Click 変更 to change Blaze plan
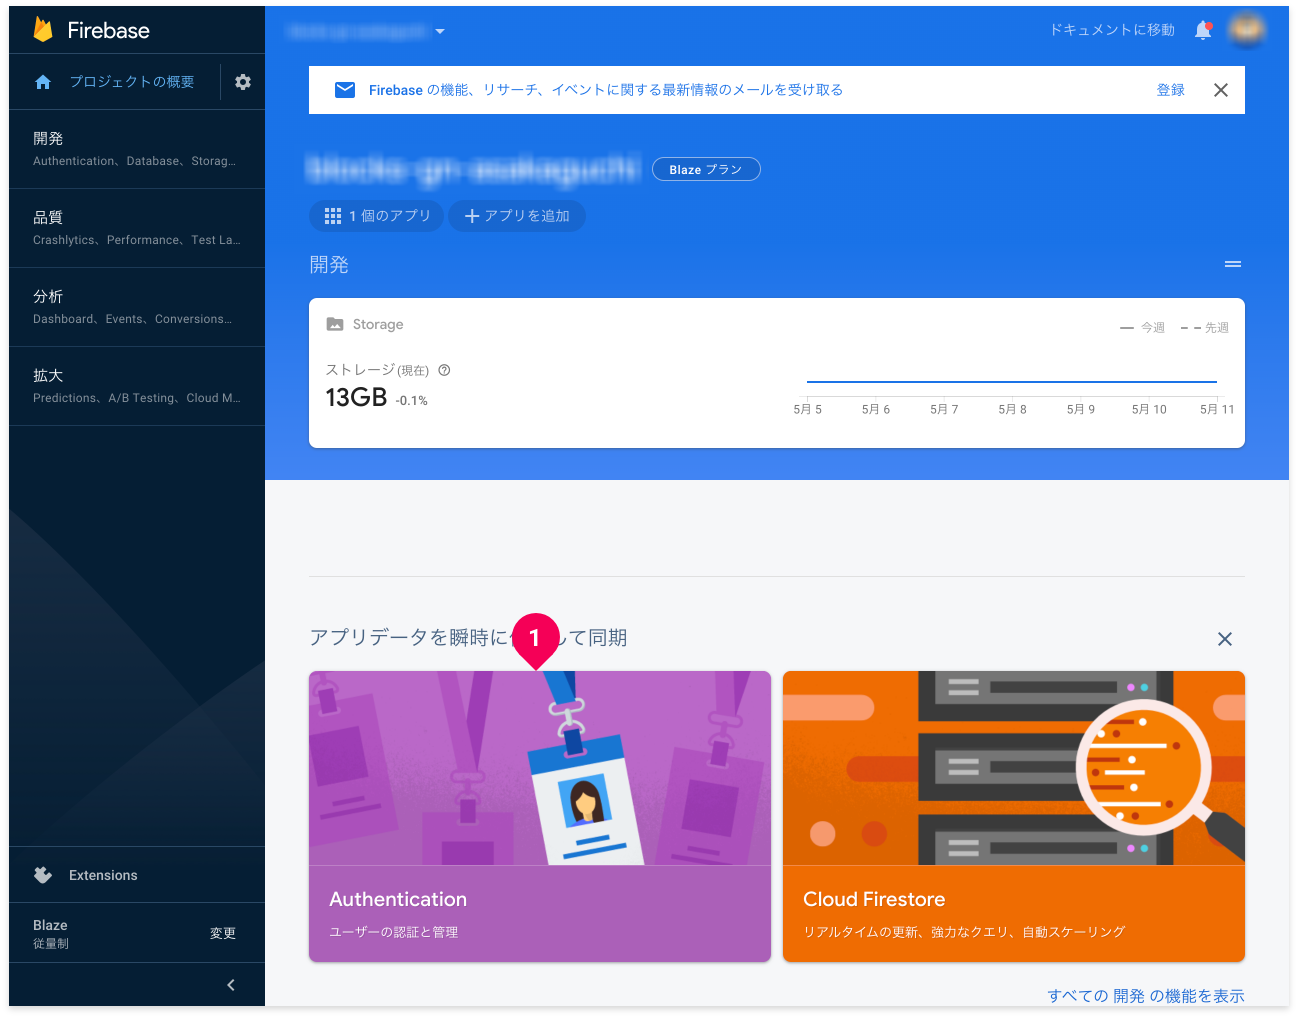 pos(223,933)
